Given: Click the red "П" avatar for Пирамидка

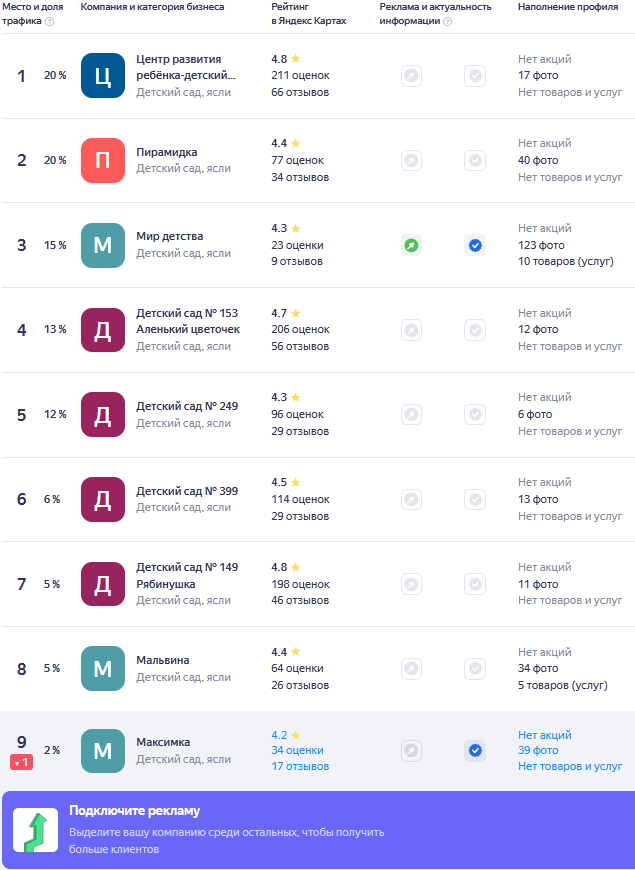Looking at the screenshot, I should (x=102, y=160).
